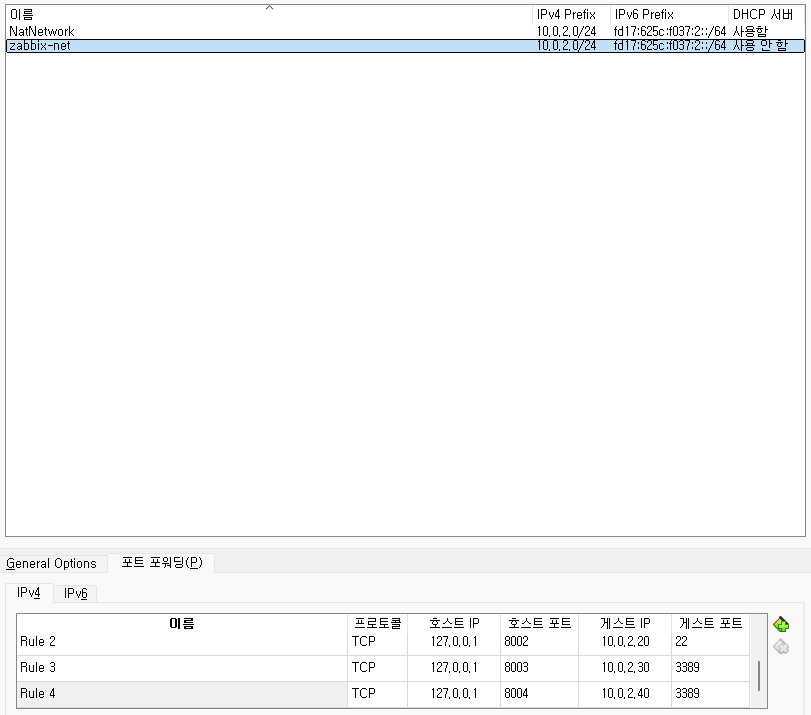Click guest port 3389 of Rule 3
This screenshot has height=715, width=811.
click(710, 667)
